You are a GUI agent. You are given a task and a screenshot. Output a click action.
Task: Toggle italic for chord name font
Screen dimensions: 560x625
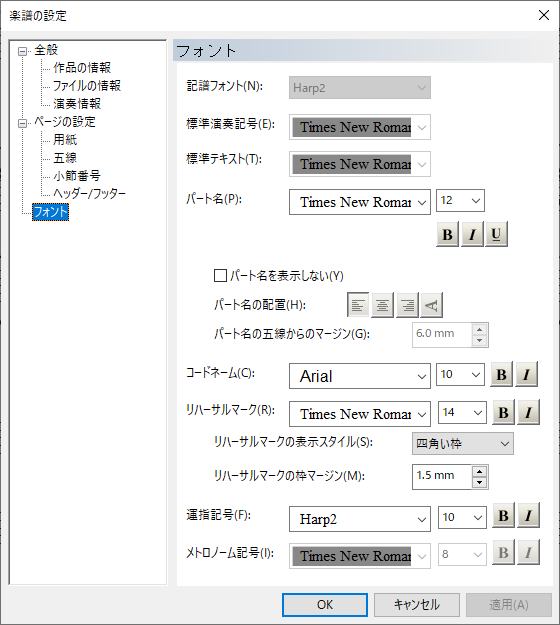click(x=526, y=374)
